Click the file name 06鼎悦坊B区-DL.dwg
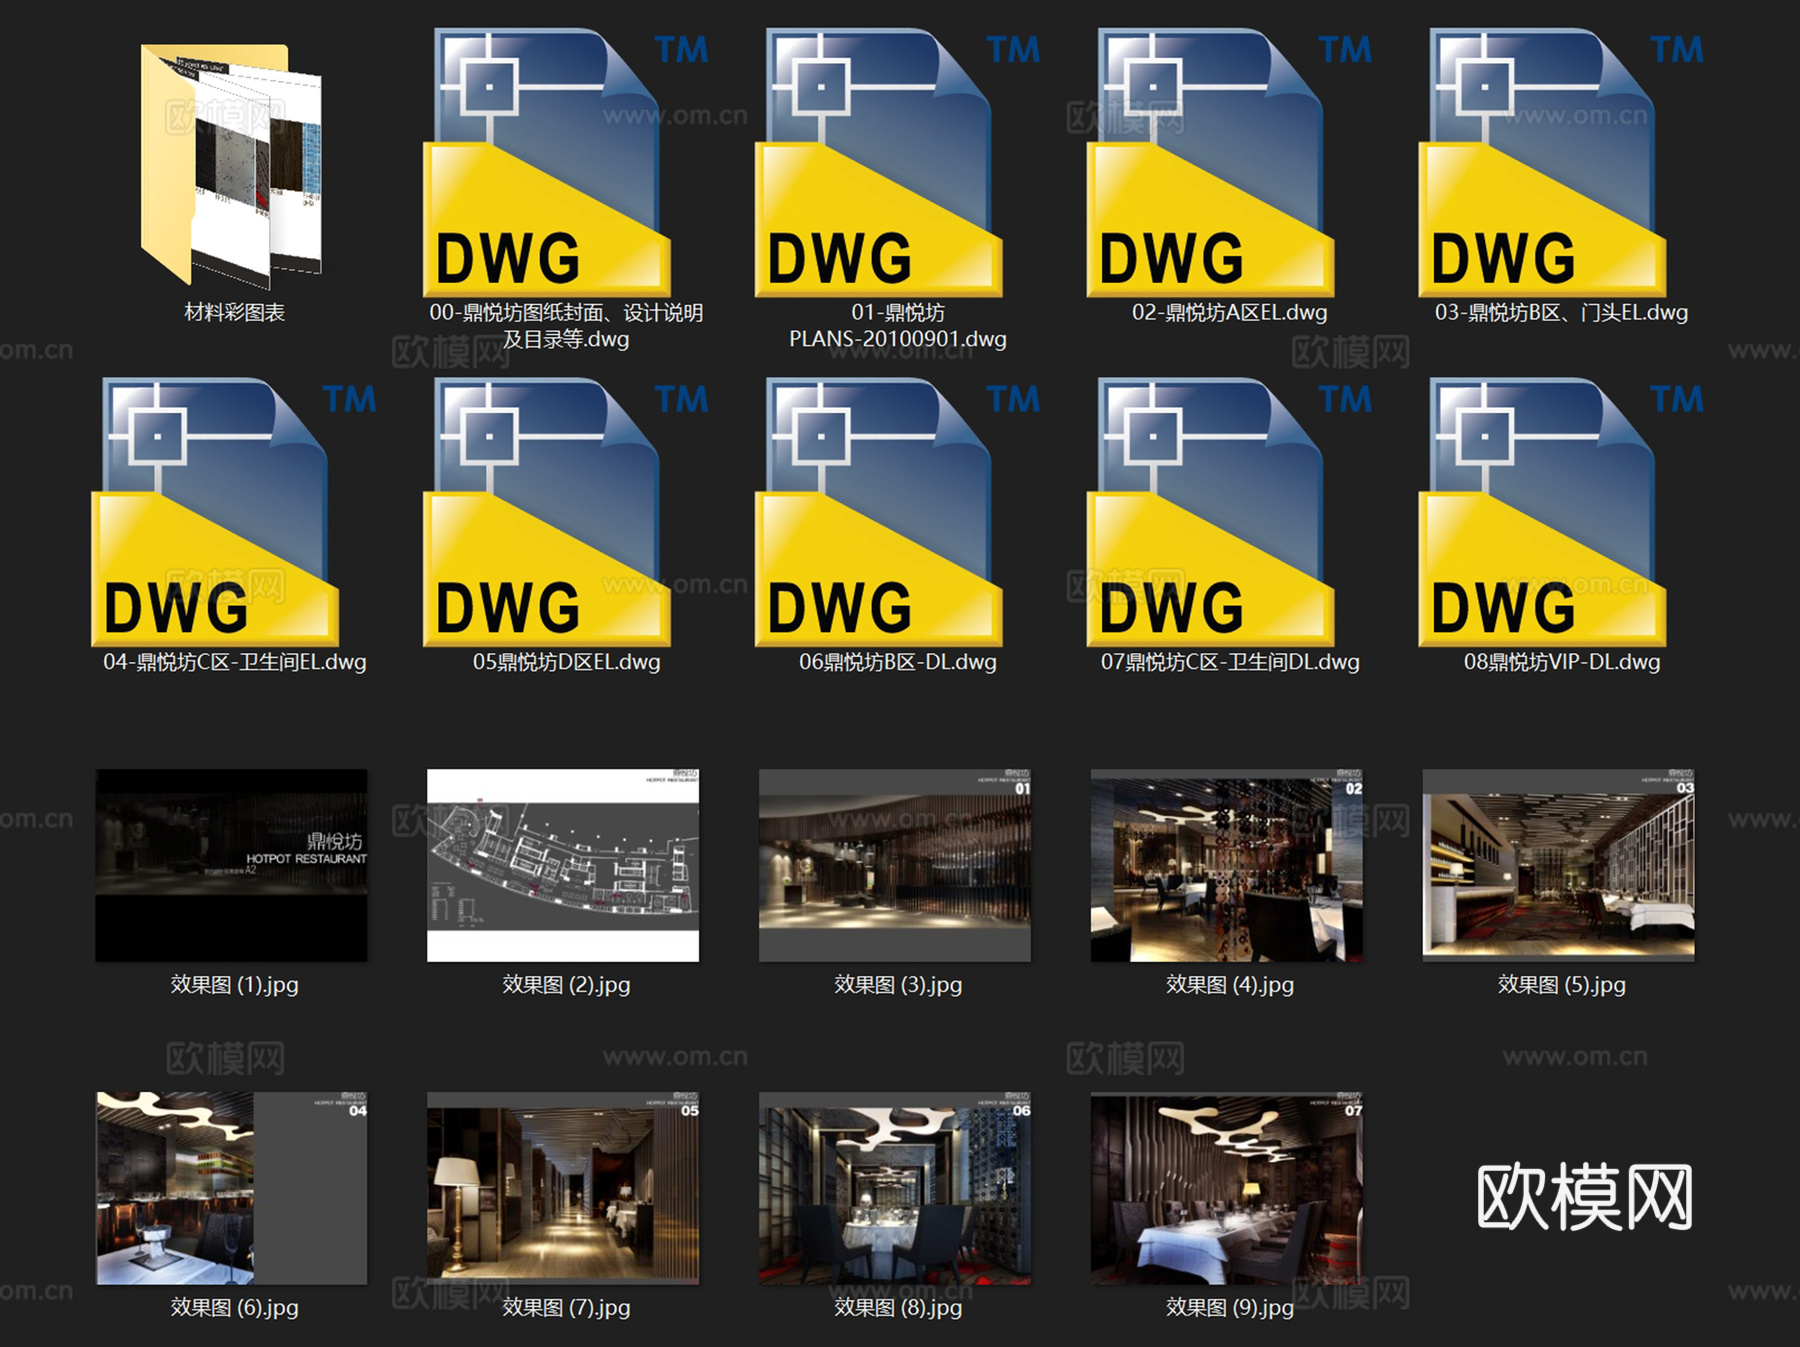1800x1347 pixels. [x=898, y=662]
